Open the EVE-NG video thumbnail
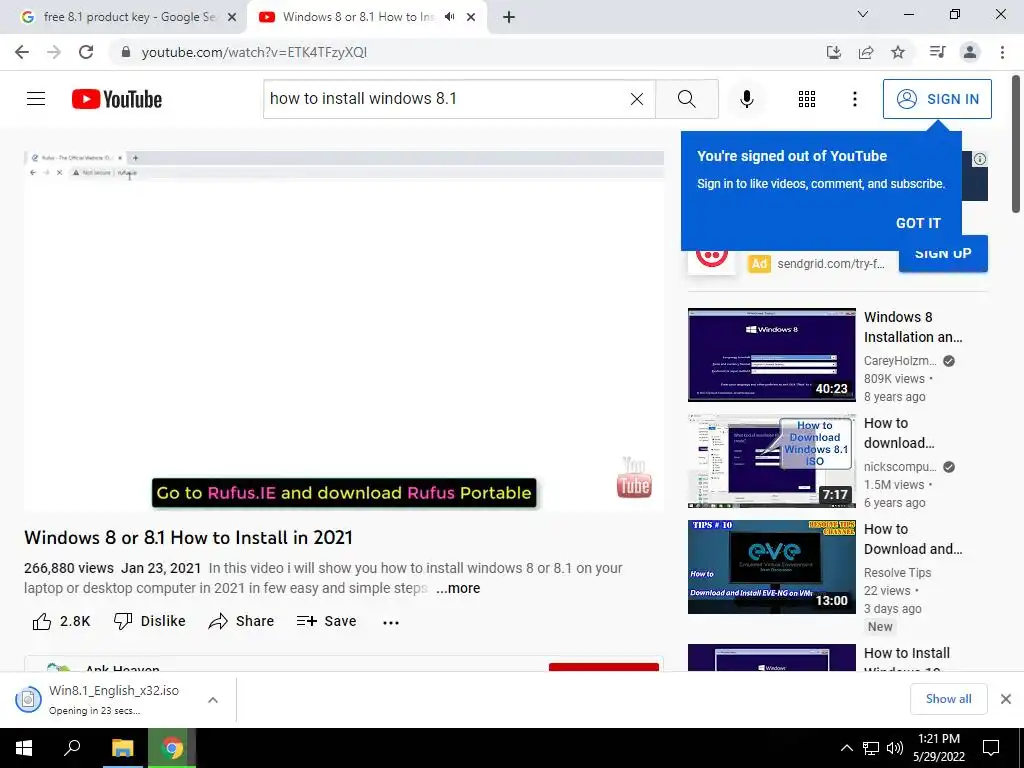 pyautogui.click(x=771, y=567)
